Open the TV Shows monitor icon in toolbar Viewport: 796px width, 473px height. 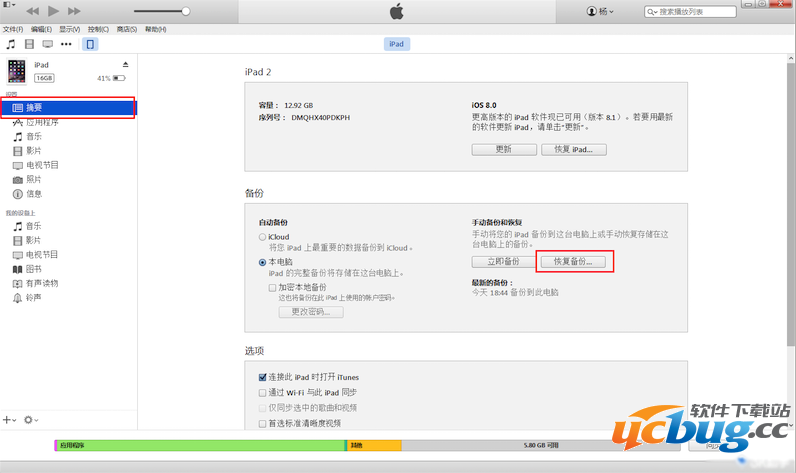(x=47, y=45)
